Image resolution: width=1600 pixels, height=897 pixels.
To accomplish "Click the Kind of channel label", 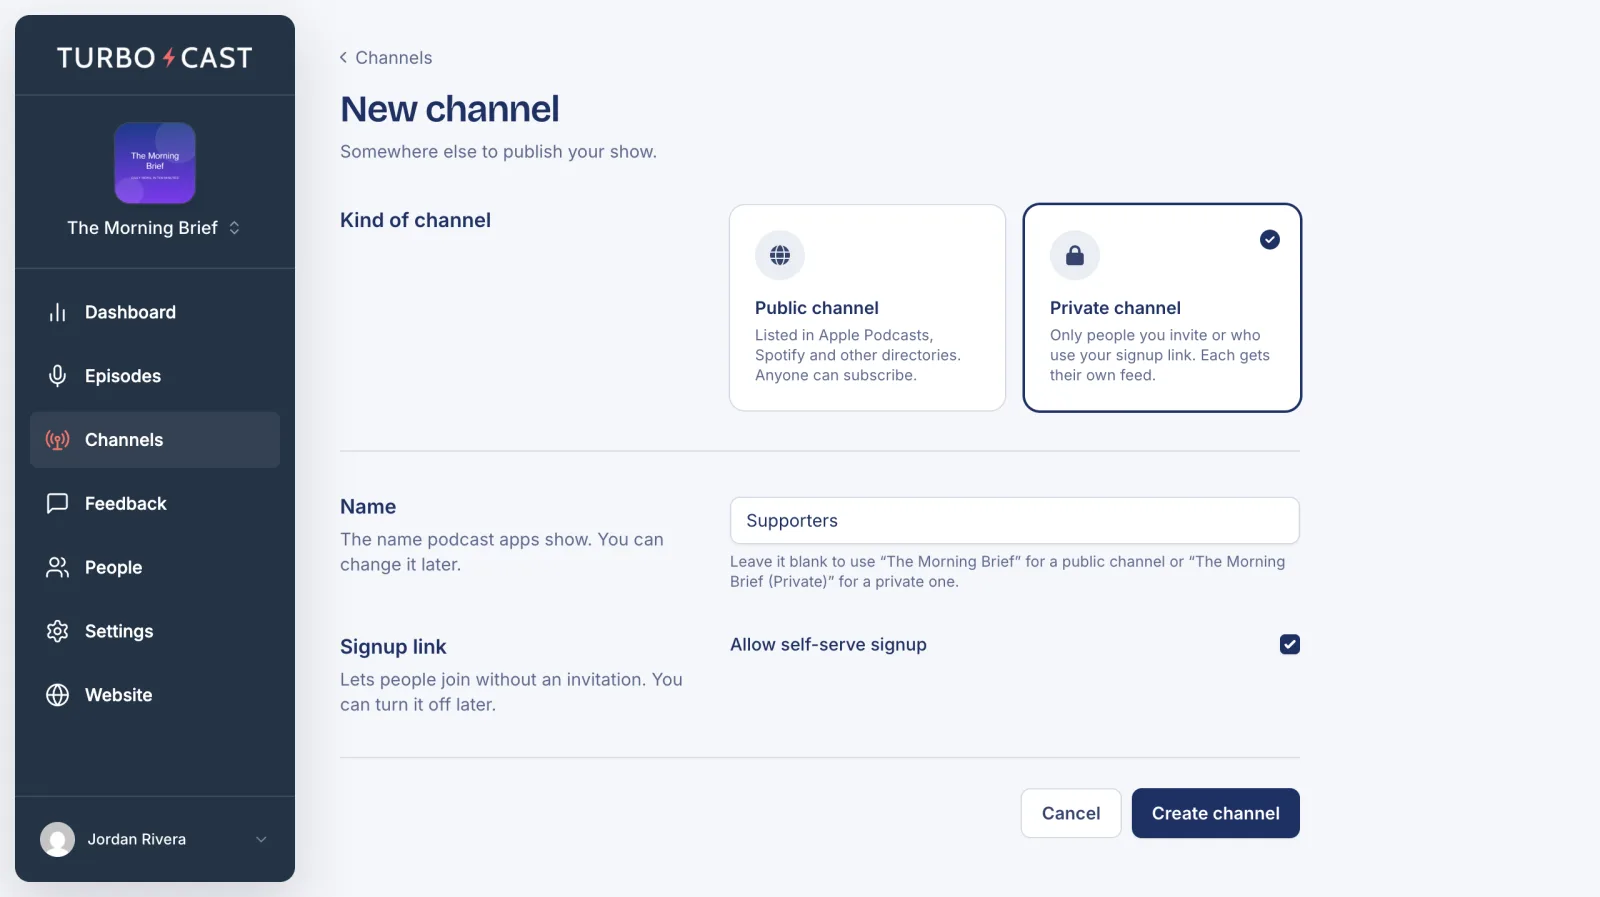I will [415, 220].
